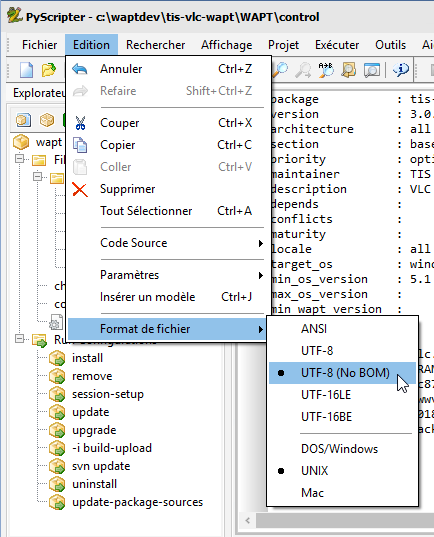Click Annuler menu entry
This screenshot has height=537, width=434.
pos(167,69)
